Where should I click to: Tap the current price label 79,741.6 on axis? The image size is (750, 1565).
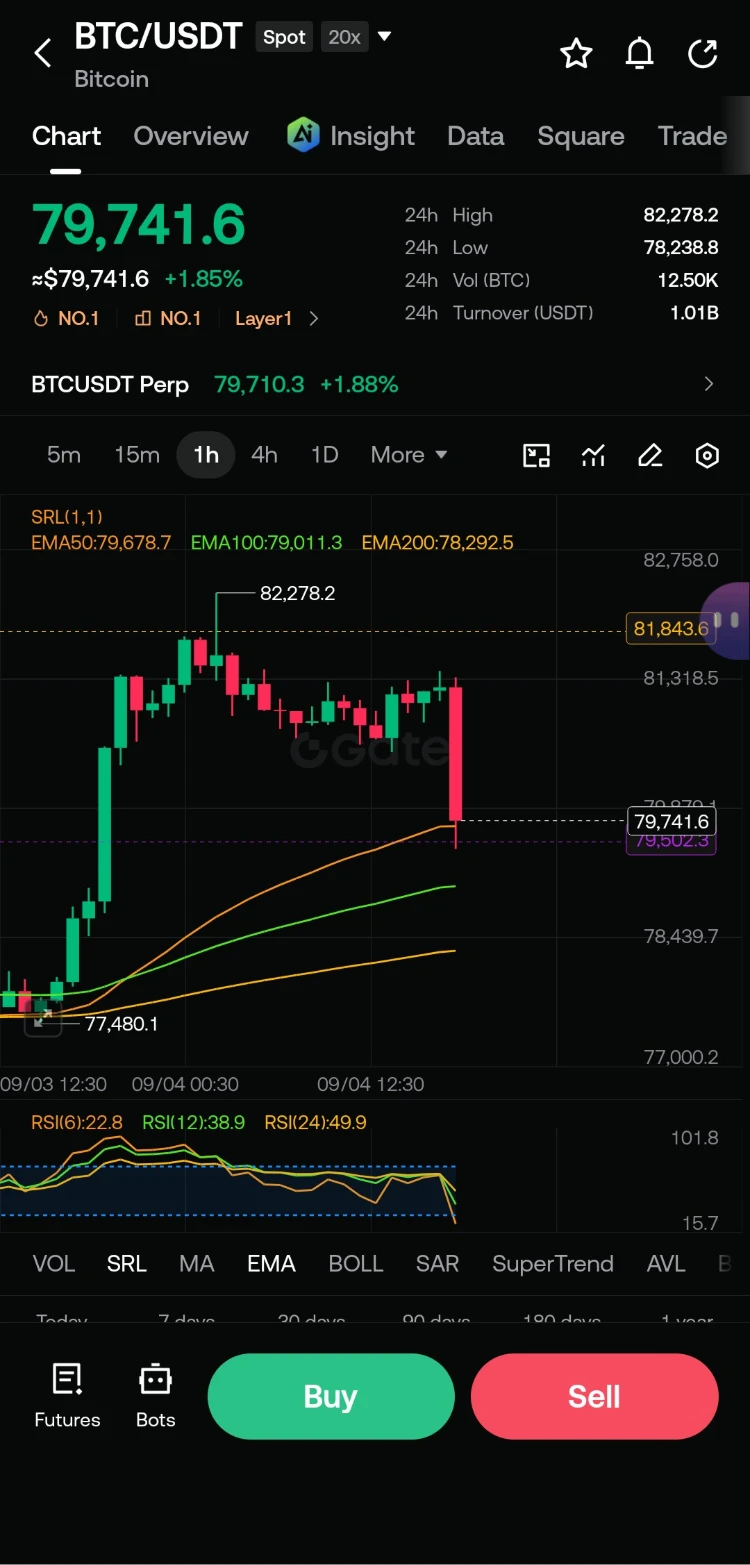(671, 822)
